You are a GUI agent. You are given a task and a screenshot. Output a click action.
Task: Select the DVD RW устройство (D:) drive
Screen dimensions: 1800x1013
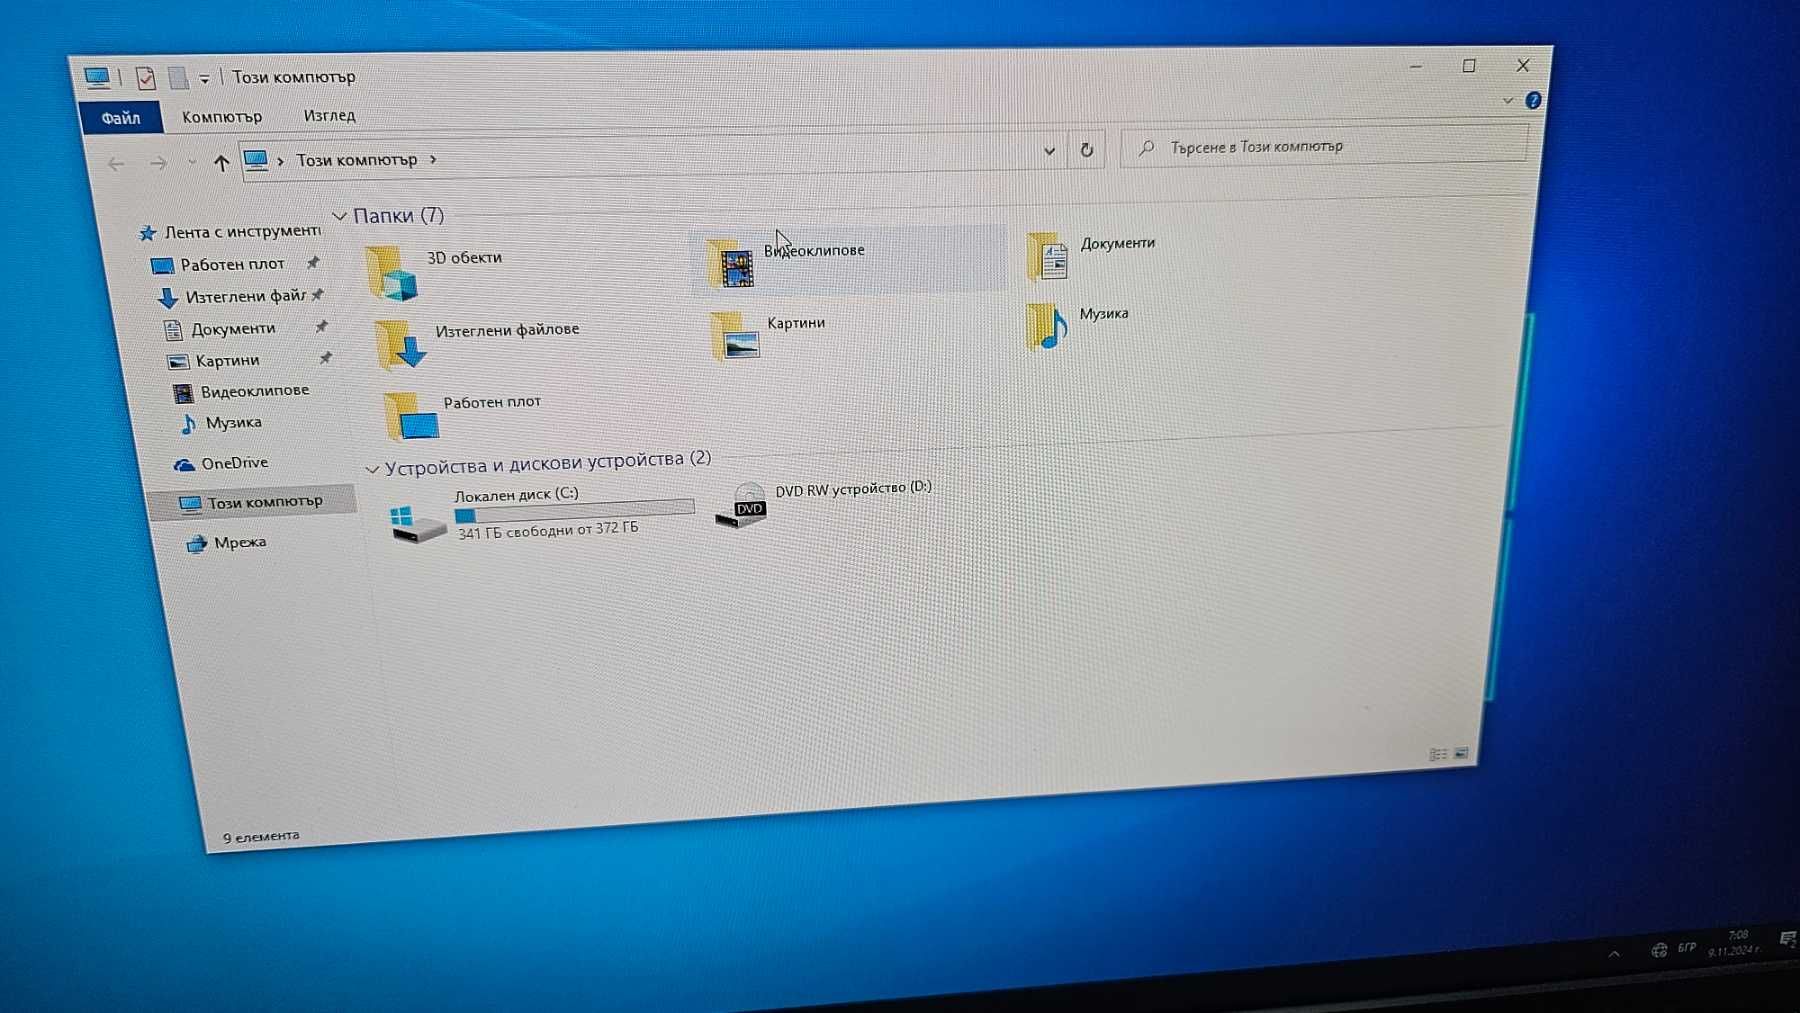click(x=824, y=503)
